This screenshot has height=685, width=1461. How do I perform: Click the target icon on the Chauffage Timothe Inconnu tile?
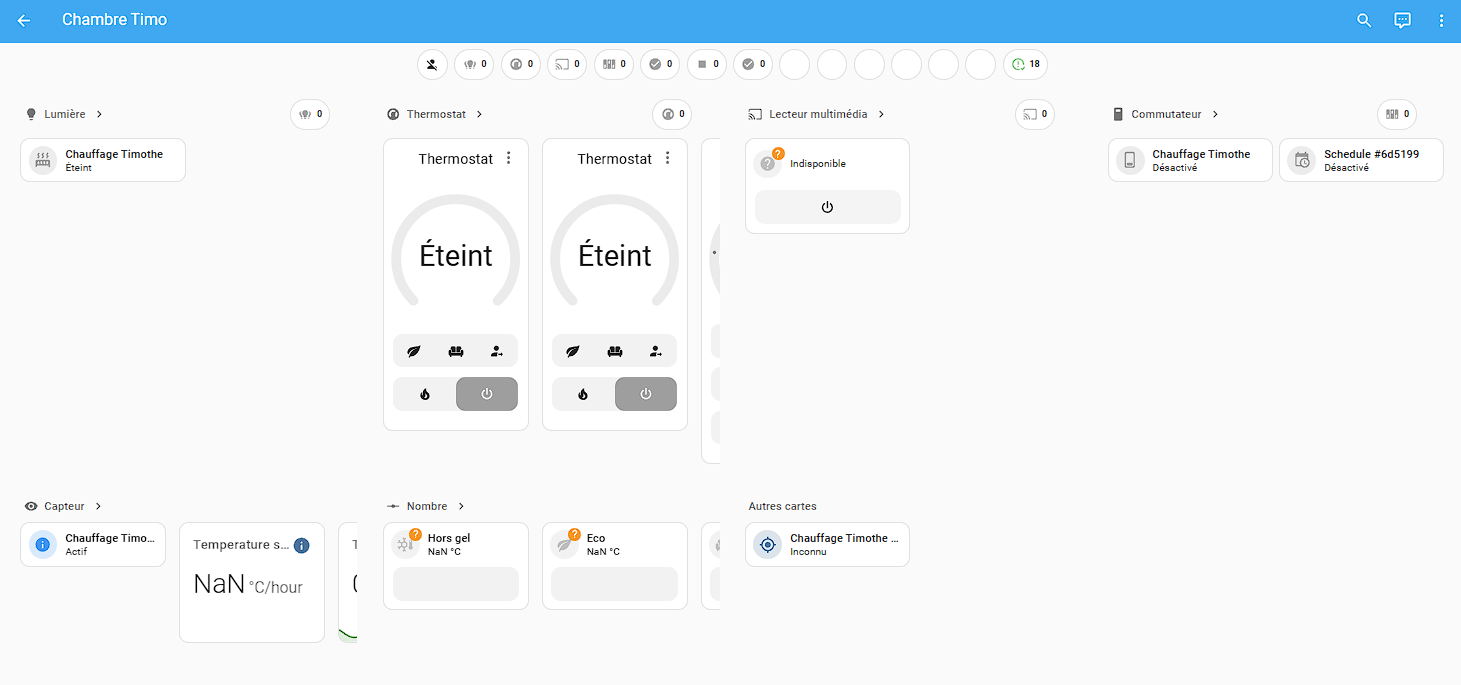click(768, 544)
